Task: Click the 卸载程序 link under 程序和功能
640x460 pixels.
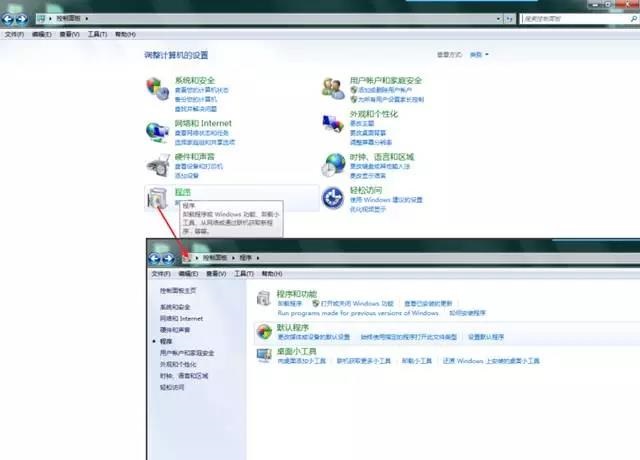Action: (x=289, y=304)
